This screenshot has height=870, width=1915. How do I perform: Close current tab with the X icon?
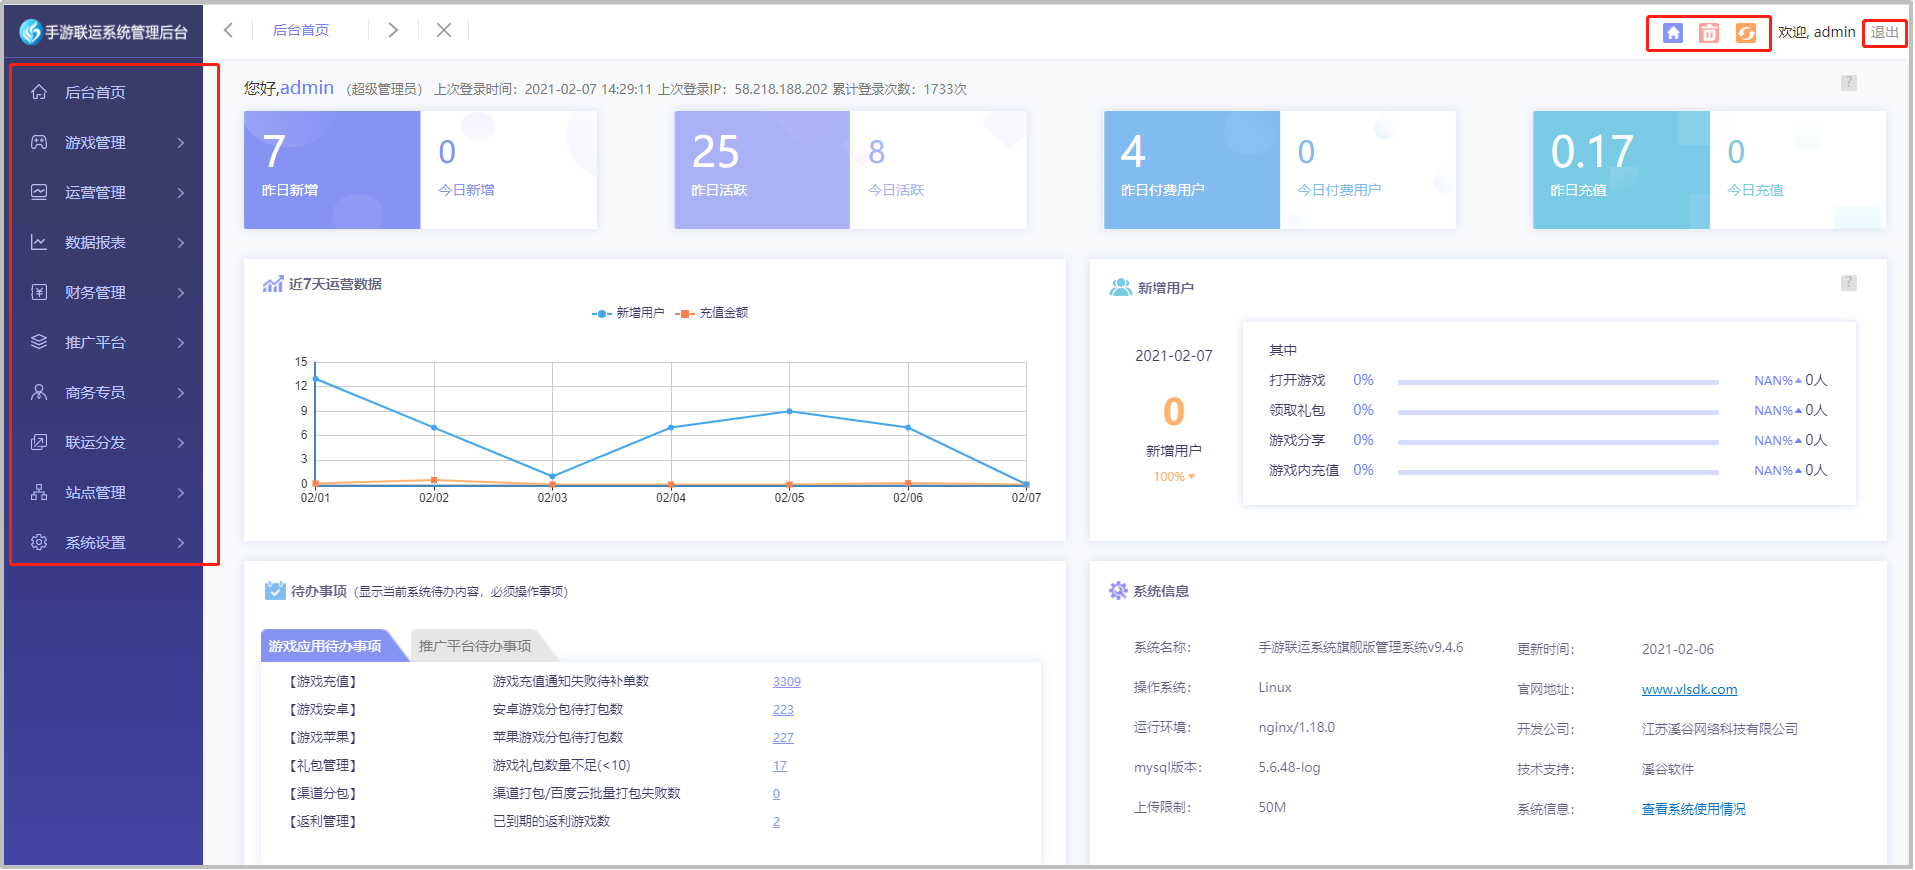[x=444, y=30]
